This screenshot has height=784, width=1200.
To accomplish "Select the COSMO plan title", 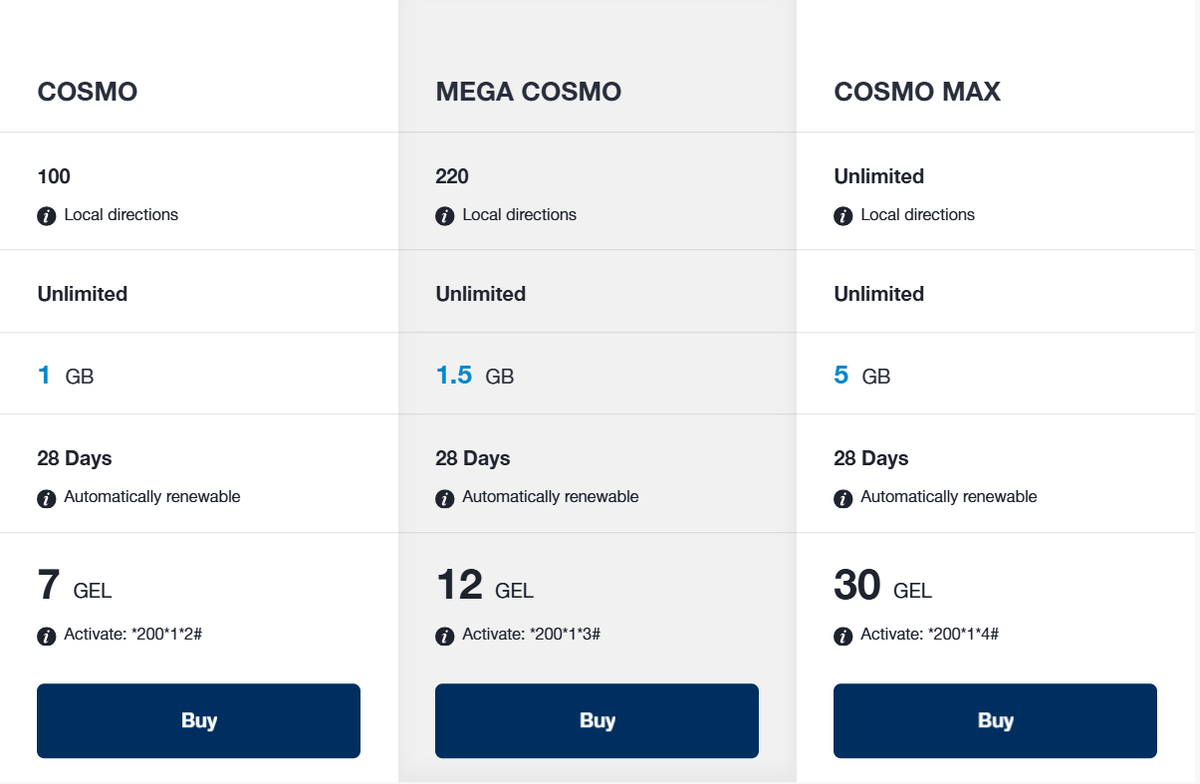I will pos(88,92).
